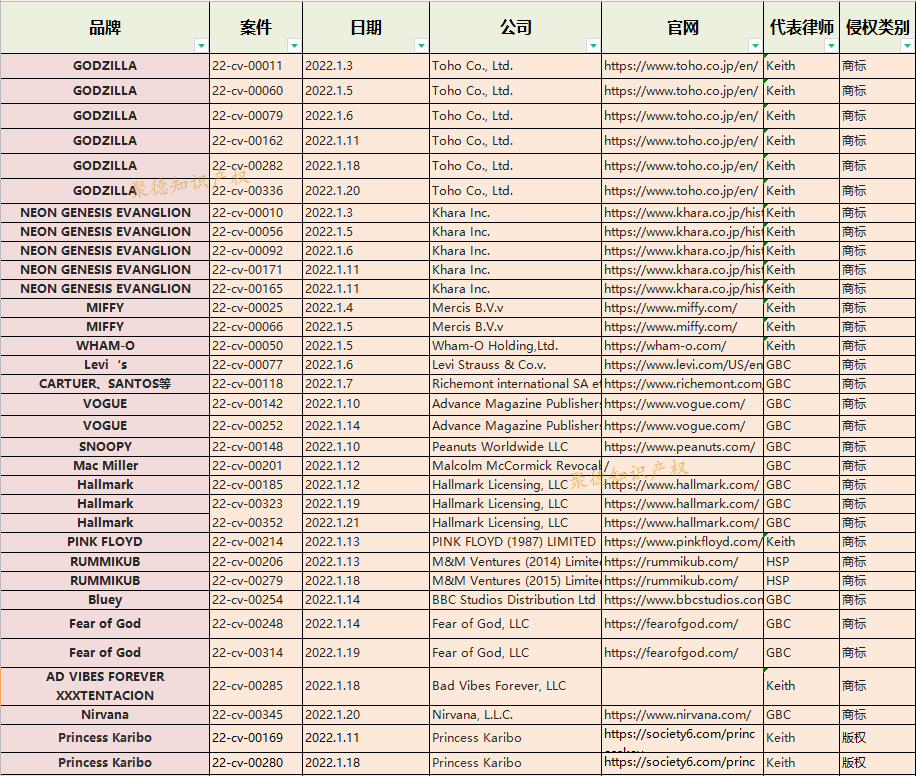Select the 品牌 header cell
This screenshot has height=776, width=916.
(x=105, y=27)
